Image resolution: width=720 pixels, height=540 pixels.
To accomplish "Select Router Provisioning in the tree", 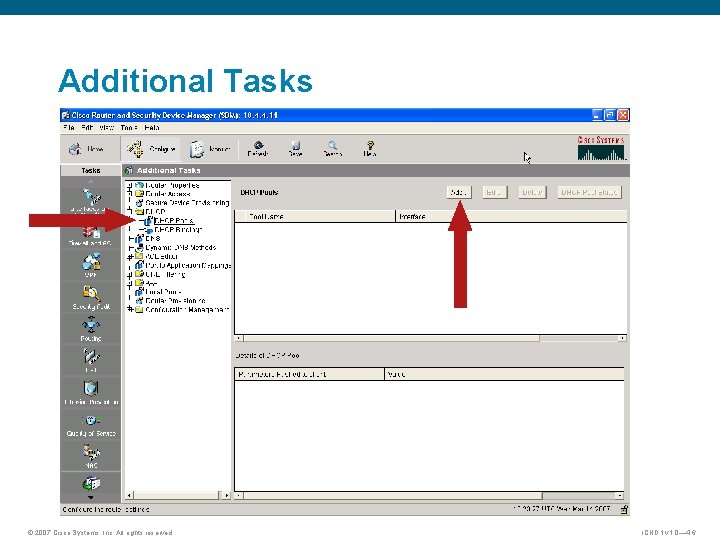I will click(174, 301).
